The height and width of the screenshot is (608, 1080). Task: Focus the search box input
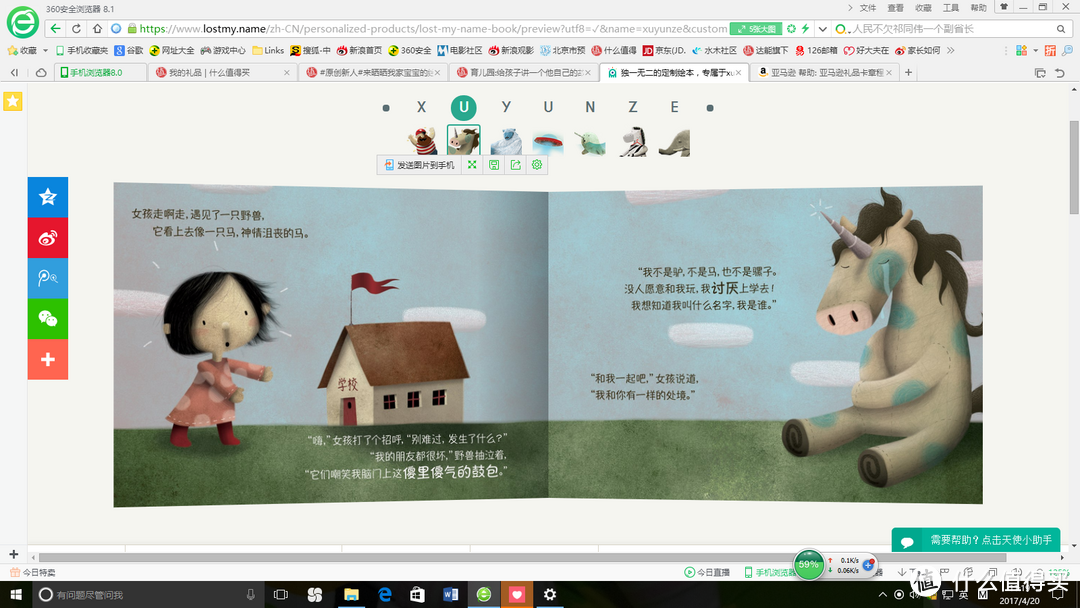pos(951,29)
